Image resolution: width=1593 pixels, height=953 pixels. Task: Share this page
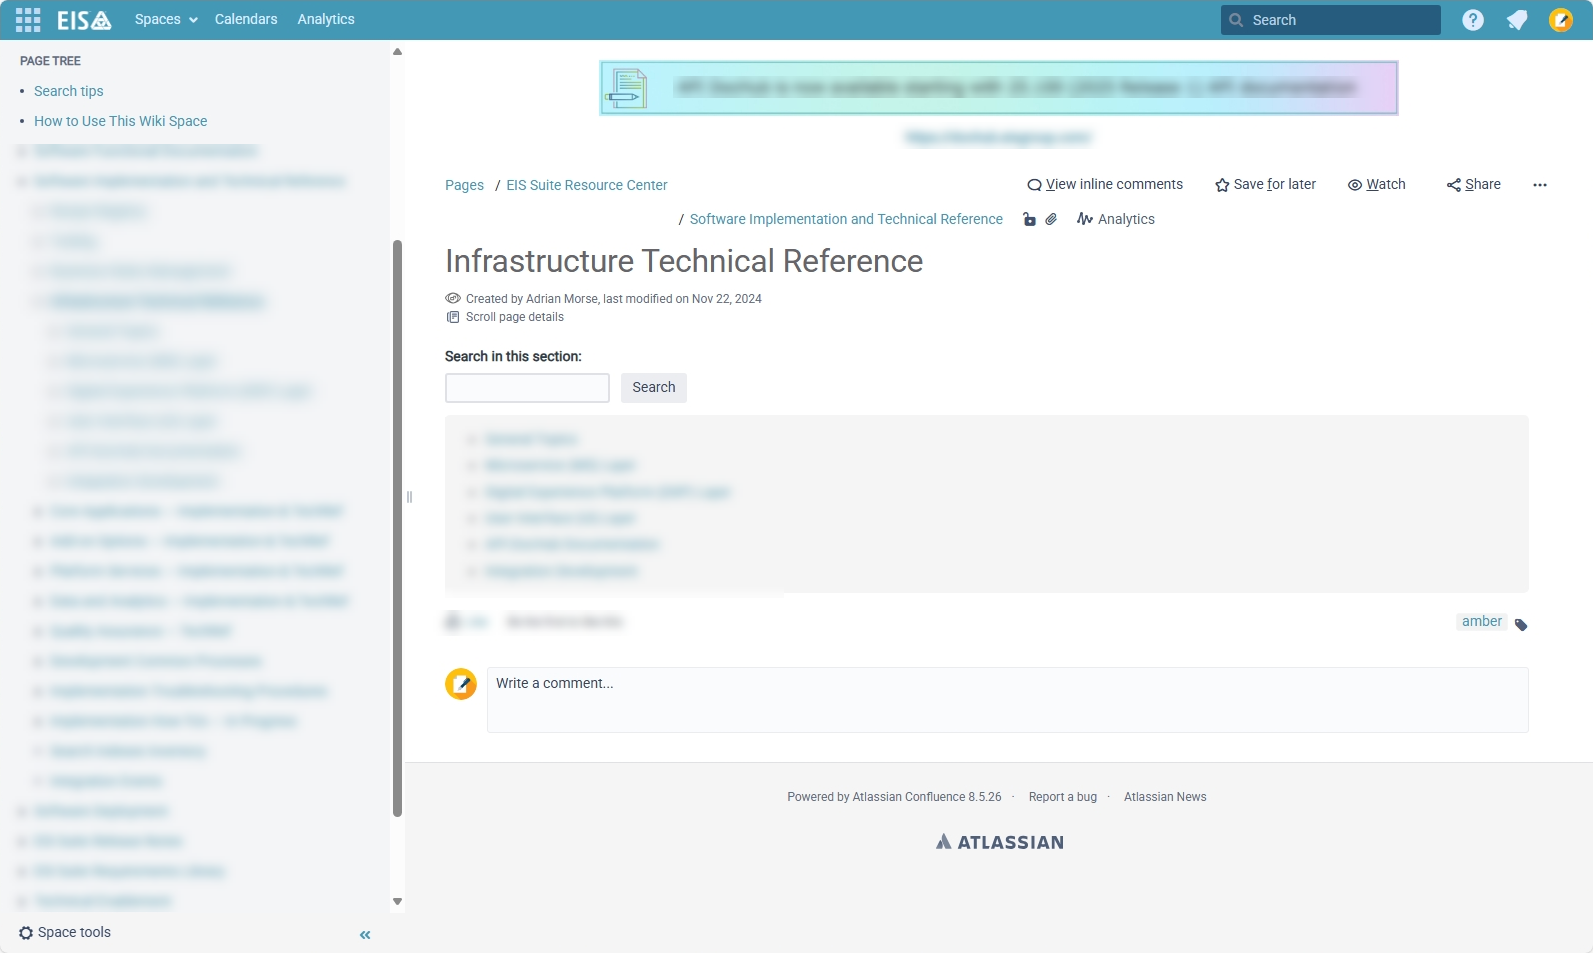[x=1474, y=185]
